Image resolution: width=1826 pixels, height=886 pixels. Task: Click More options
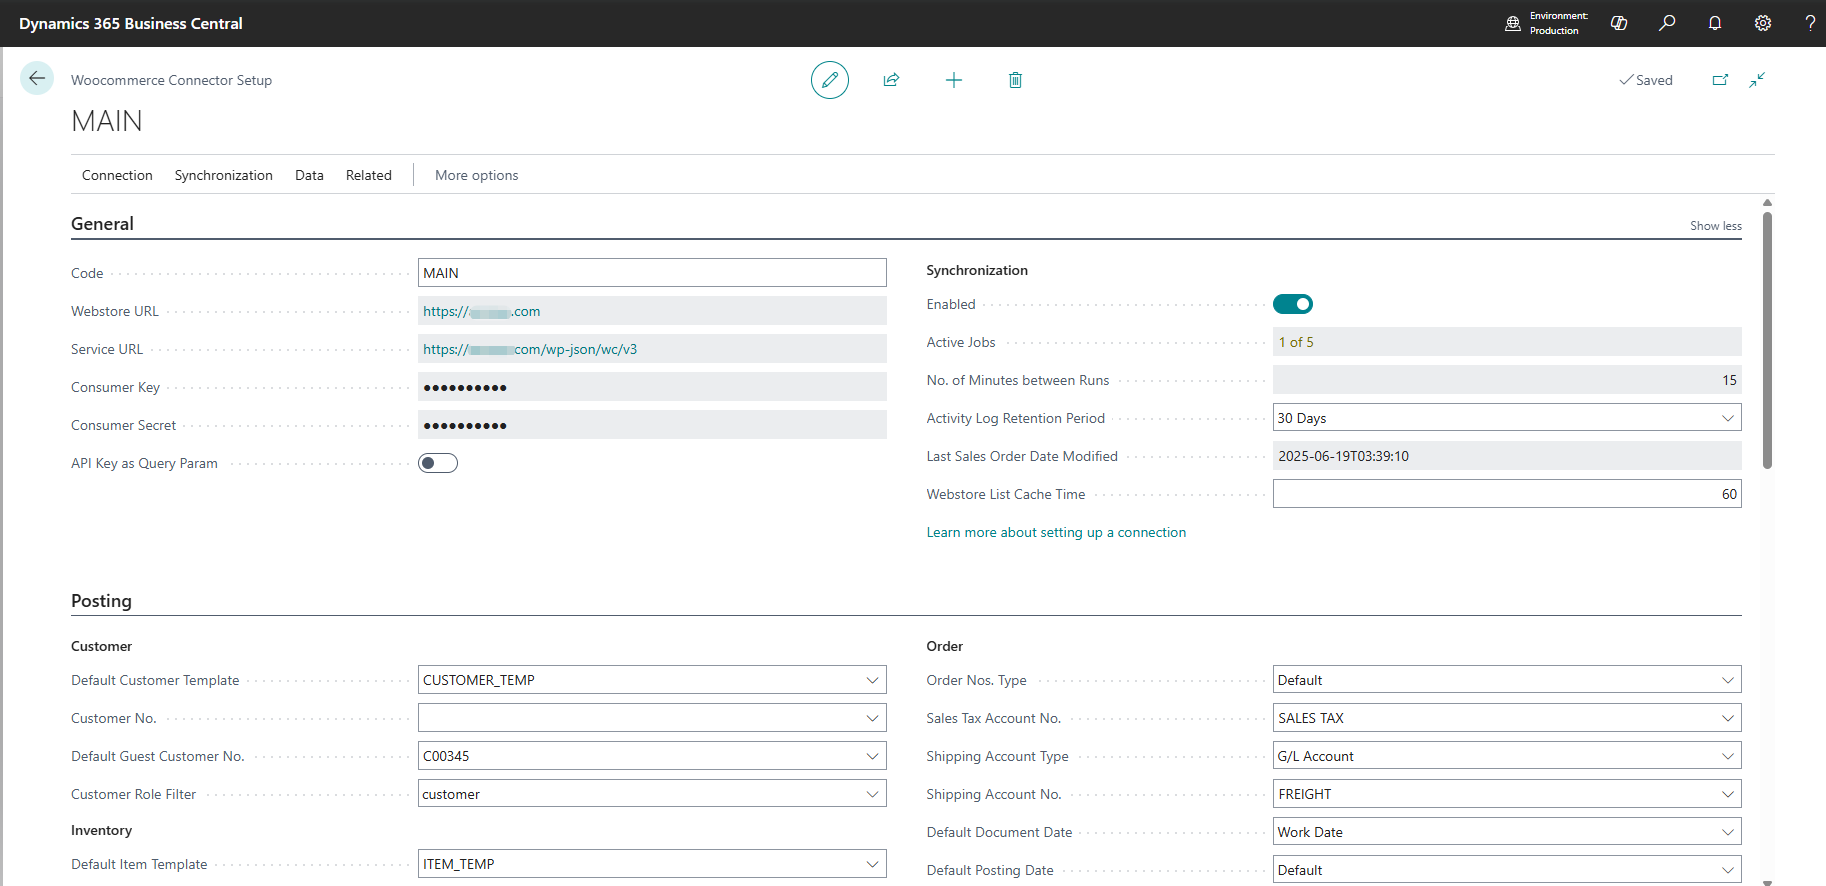click(x=477, y=175)
